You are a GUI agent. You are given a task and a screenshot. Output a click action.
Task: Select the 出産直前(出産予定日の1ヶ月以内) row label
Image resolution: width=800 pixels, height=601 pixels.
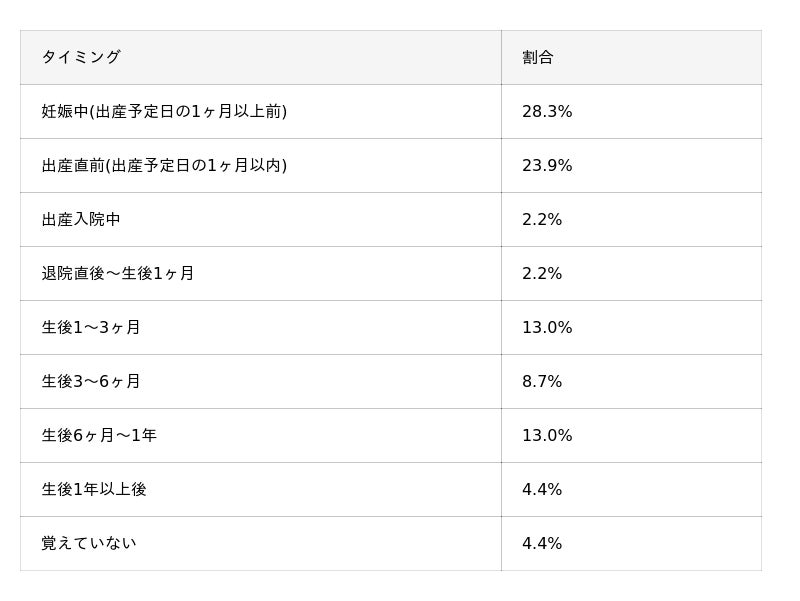(x=164, y=165)
